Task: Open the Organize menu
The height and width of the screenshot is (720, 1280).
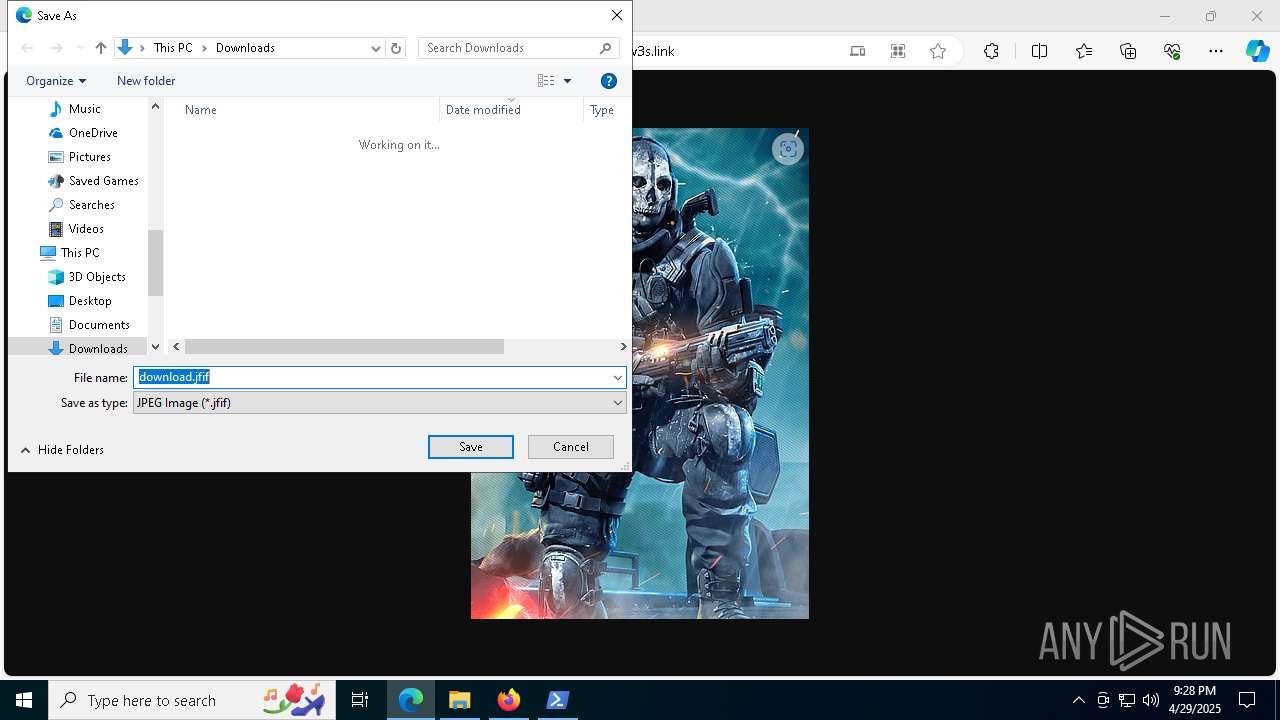Action: pos(56,81)
